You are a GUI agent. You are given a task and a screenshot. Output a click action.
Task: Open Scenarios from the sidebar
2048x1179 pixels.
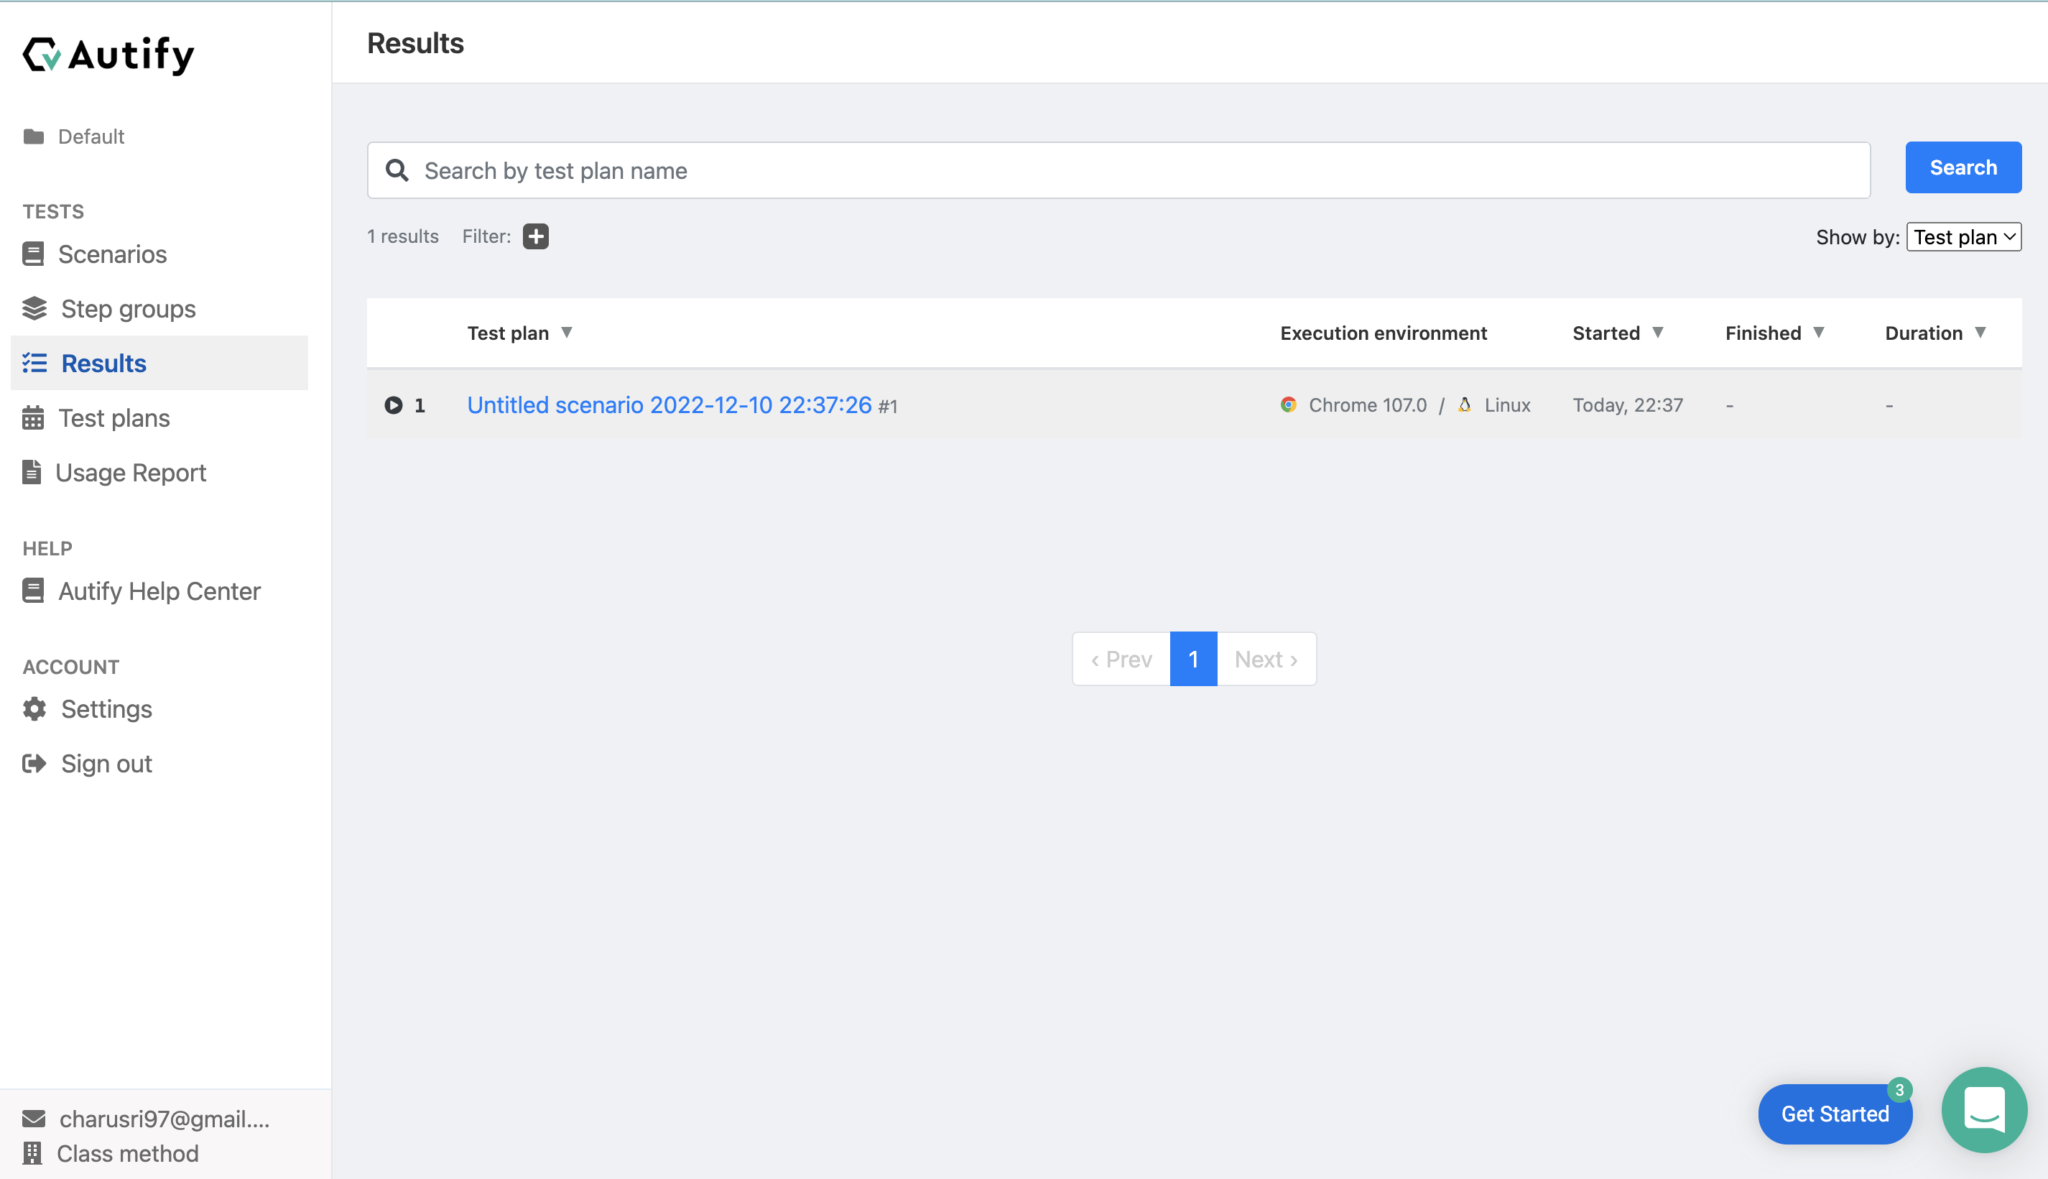[112, 254]
